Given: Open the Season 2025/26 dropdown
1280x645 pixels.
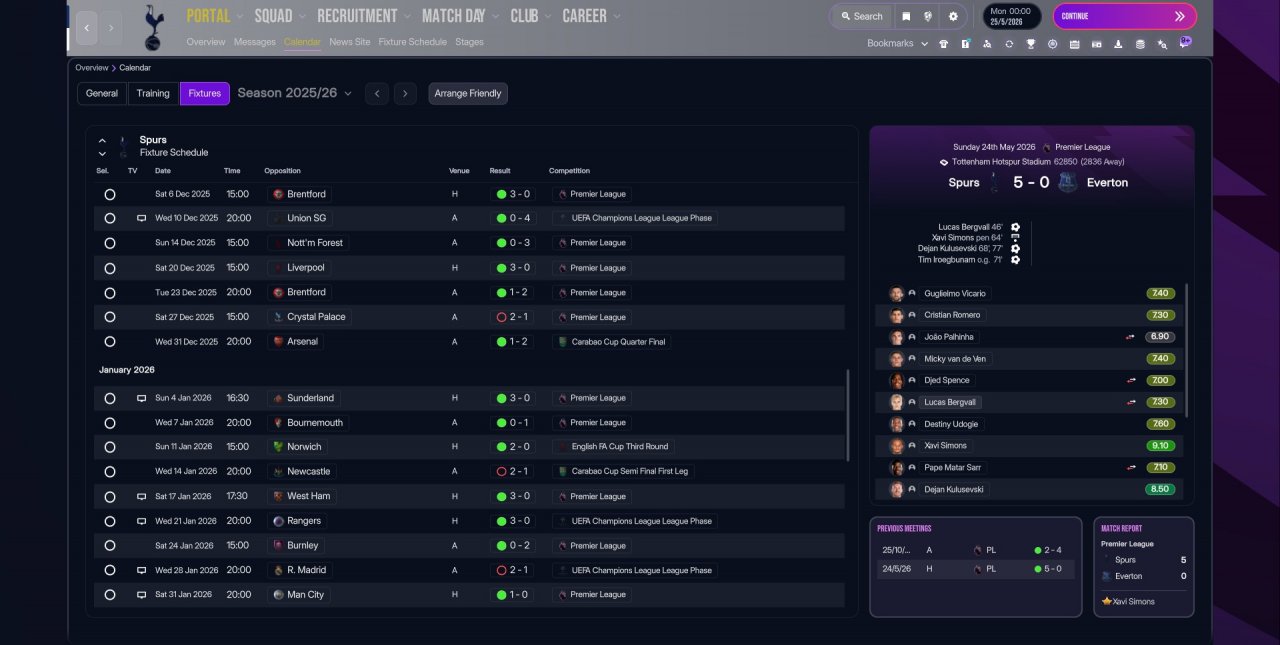Looking at the screenshot, I should point(294,93).
